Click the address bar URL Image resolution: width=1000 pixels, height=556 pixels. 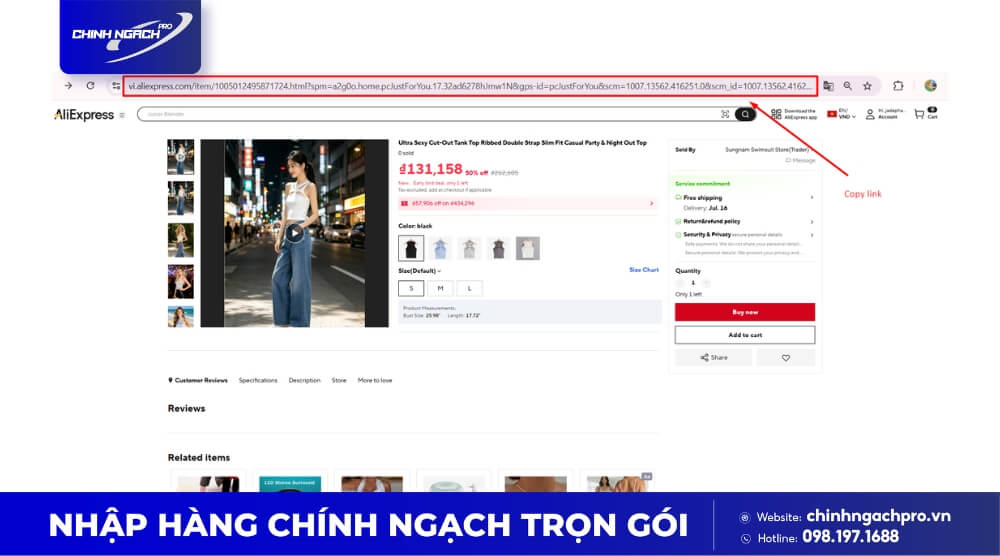[x=470, y=85]
